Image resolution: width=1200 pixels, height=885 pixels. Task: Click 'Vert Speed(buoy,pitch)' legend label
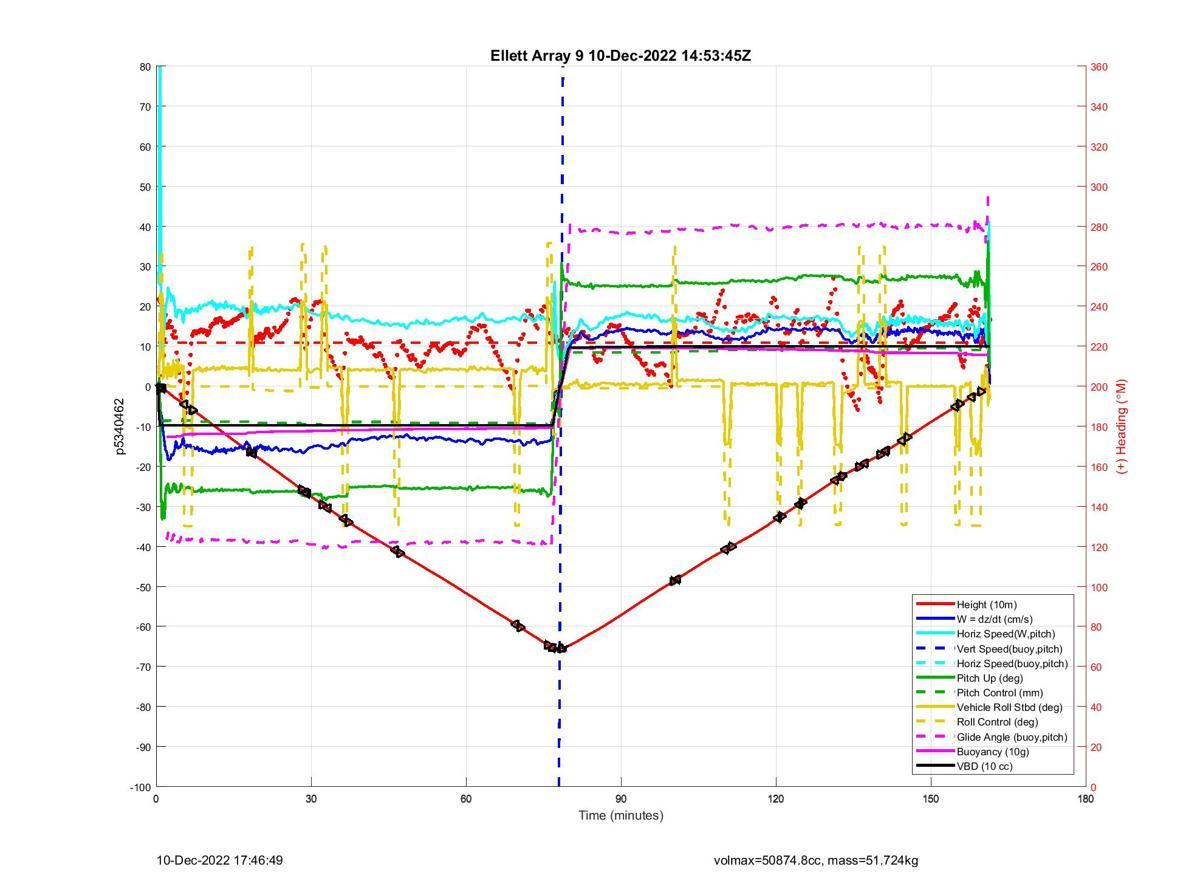(1010, 649)
